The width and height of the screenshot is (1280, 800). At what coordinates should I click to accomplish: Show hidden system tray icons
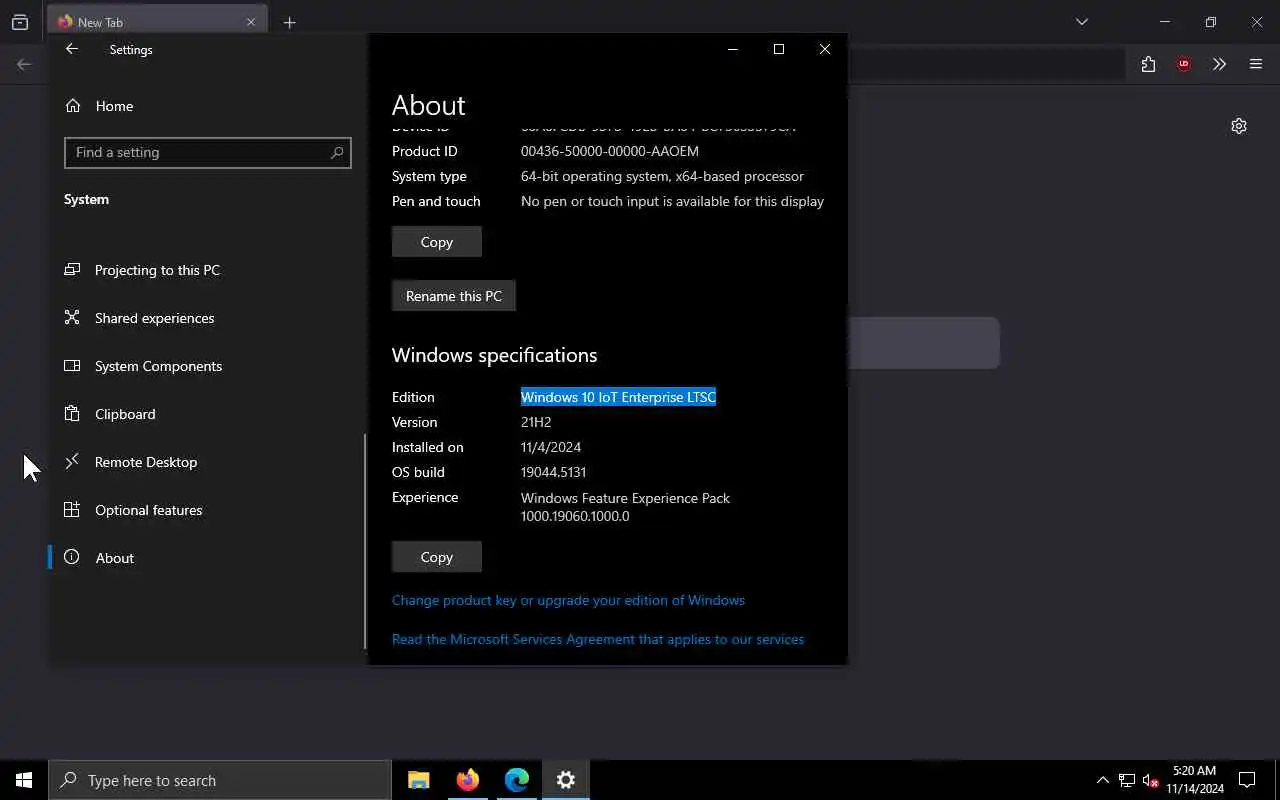coord(1103,780)
